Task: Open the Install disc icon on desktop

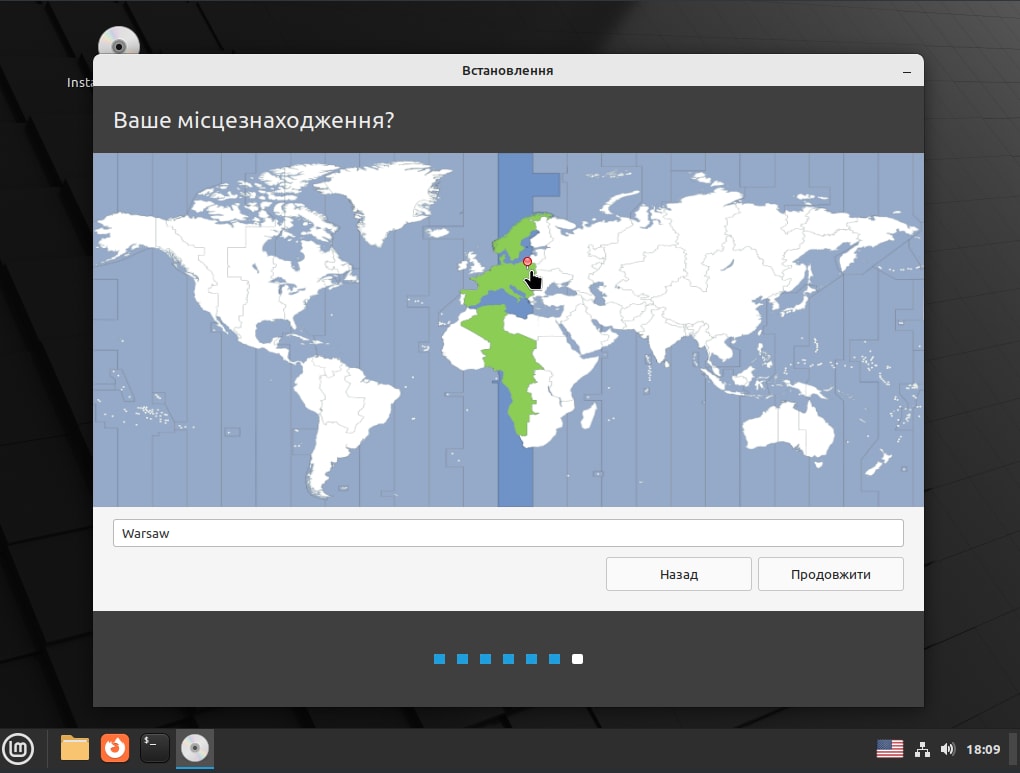Action: [x=119, y=43]
